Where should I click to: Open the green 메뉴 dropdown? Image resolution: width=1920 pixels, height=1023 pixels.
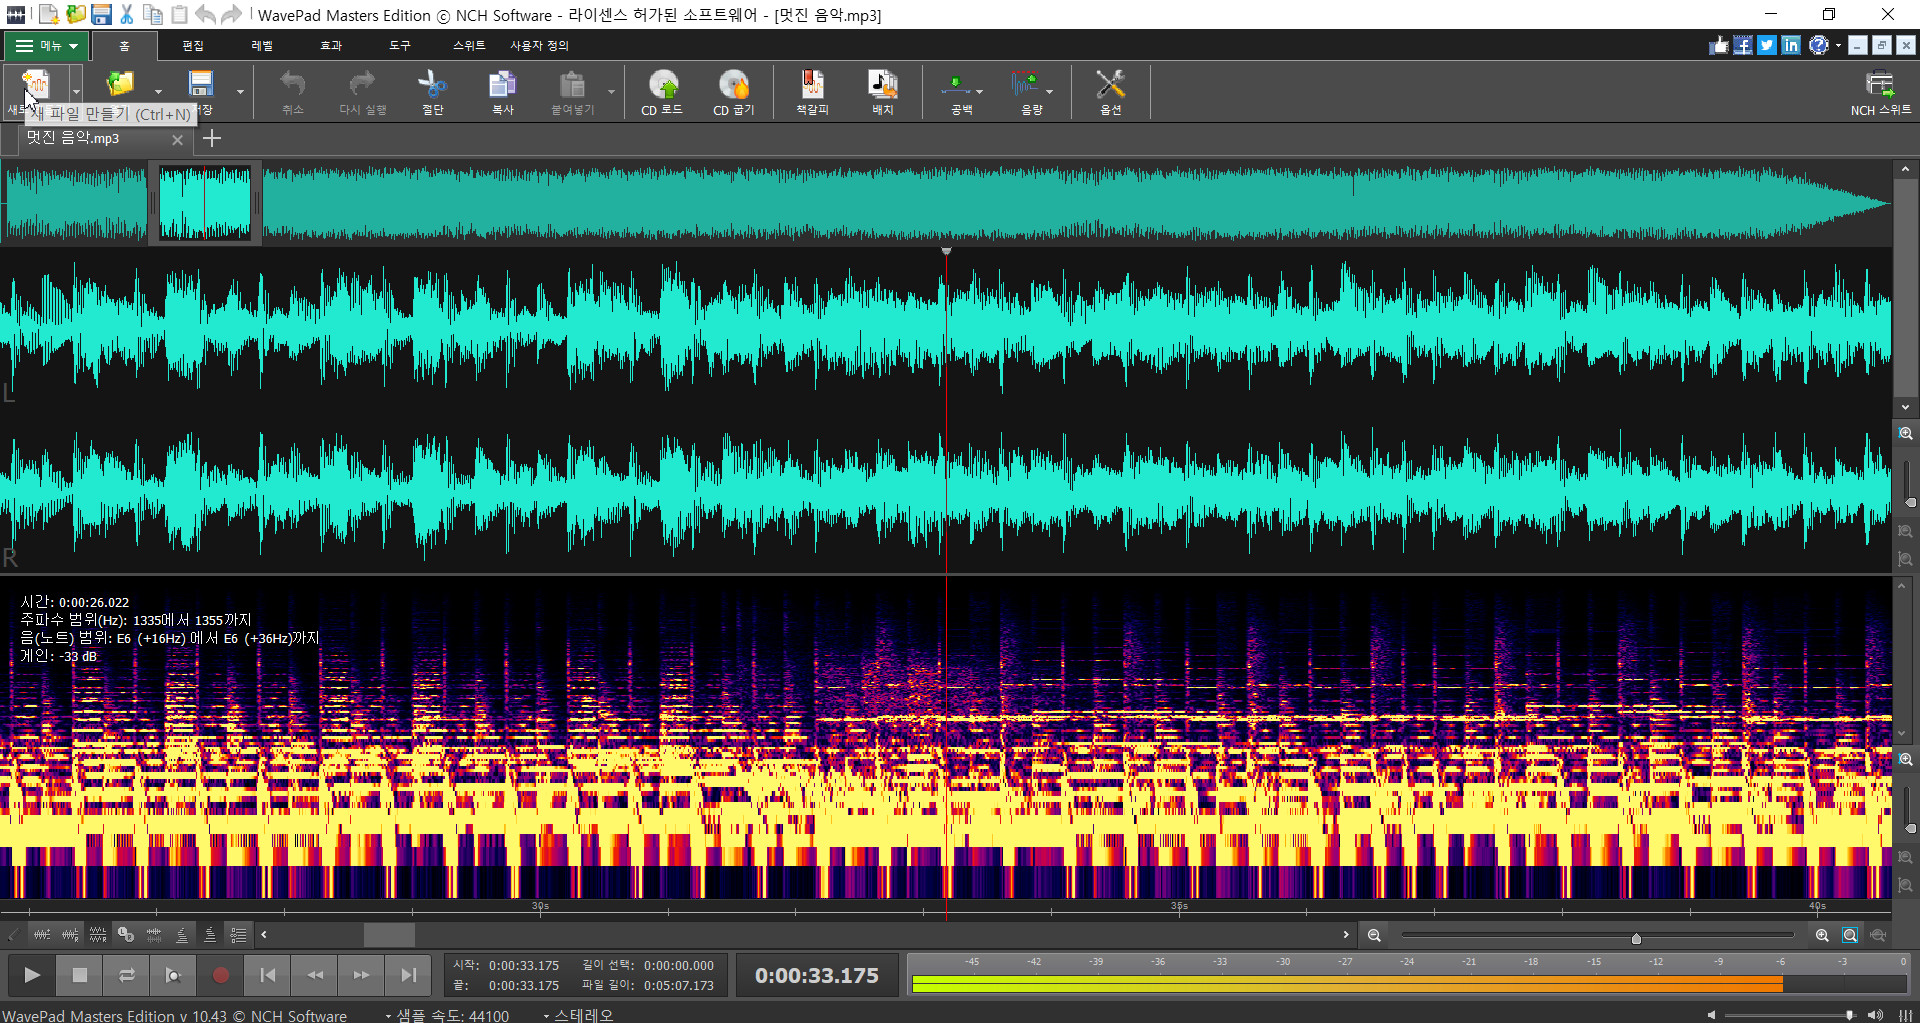[46, 45]
